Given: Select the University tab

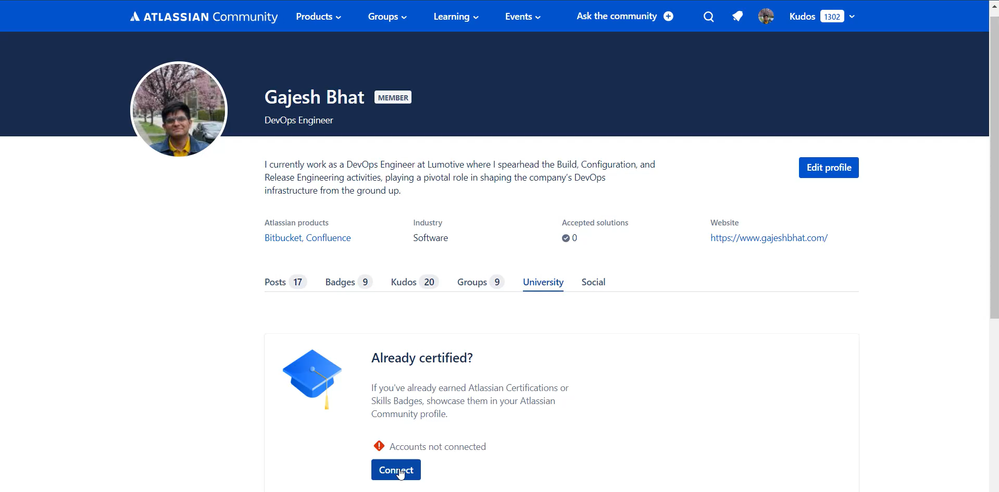Looking at the screenshot, I should pyautogui.click(x=543, y=282).
